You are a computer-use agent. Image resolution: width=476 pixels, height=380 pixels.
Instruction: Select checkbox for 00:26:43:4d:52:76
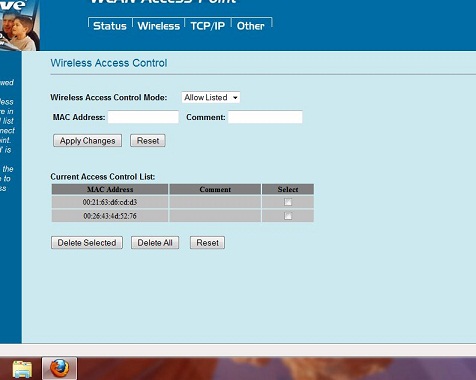(288, 216)
